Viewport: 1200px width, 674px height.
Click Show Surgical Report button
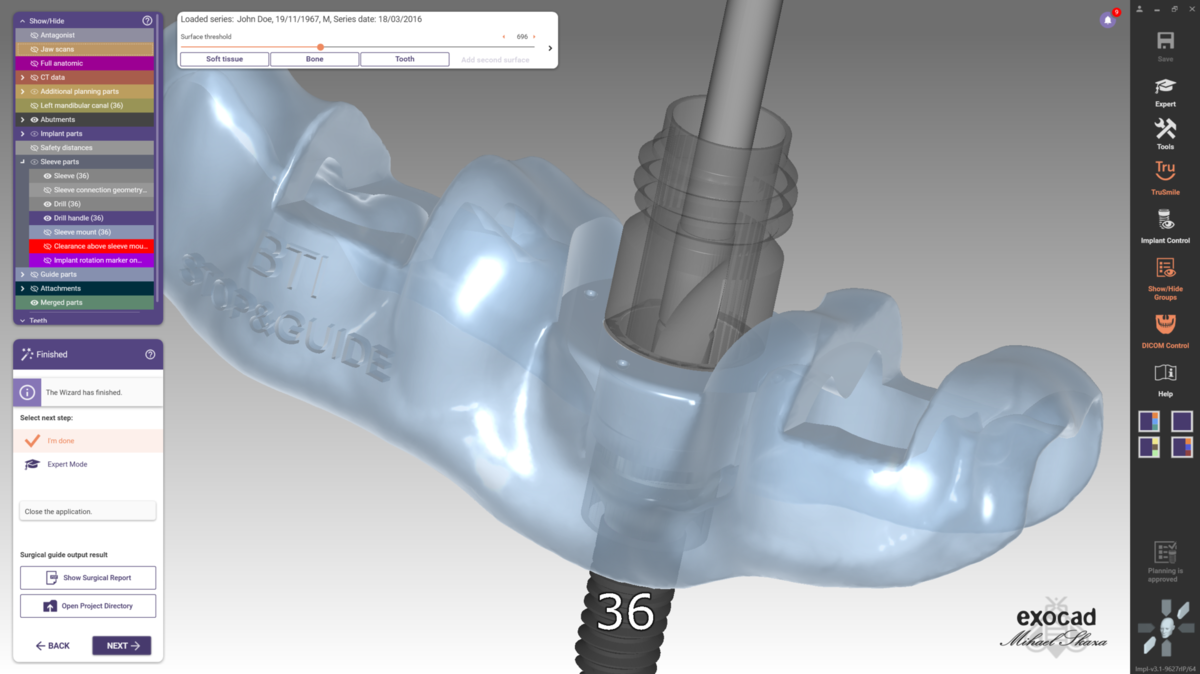(88, 578)
